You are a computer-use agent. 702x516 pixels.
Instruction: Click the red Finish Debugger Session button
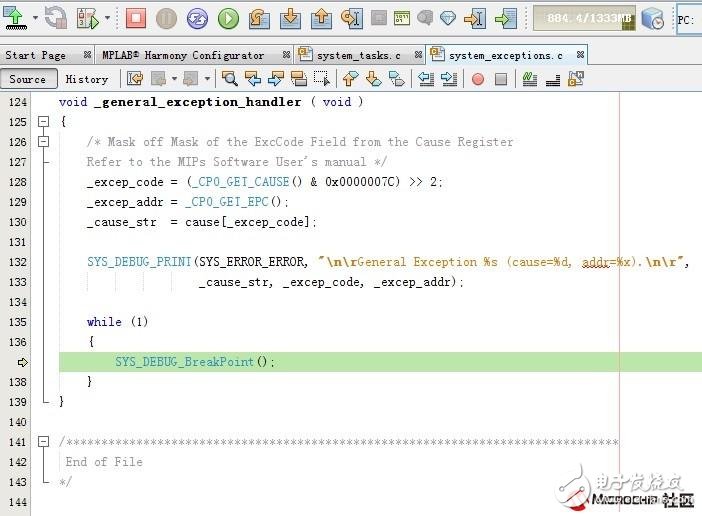pos(136,18)
